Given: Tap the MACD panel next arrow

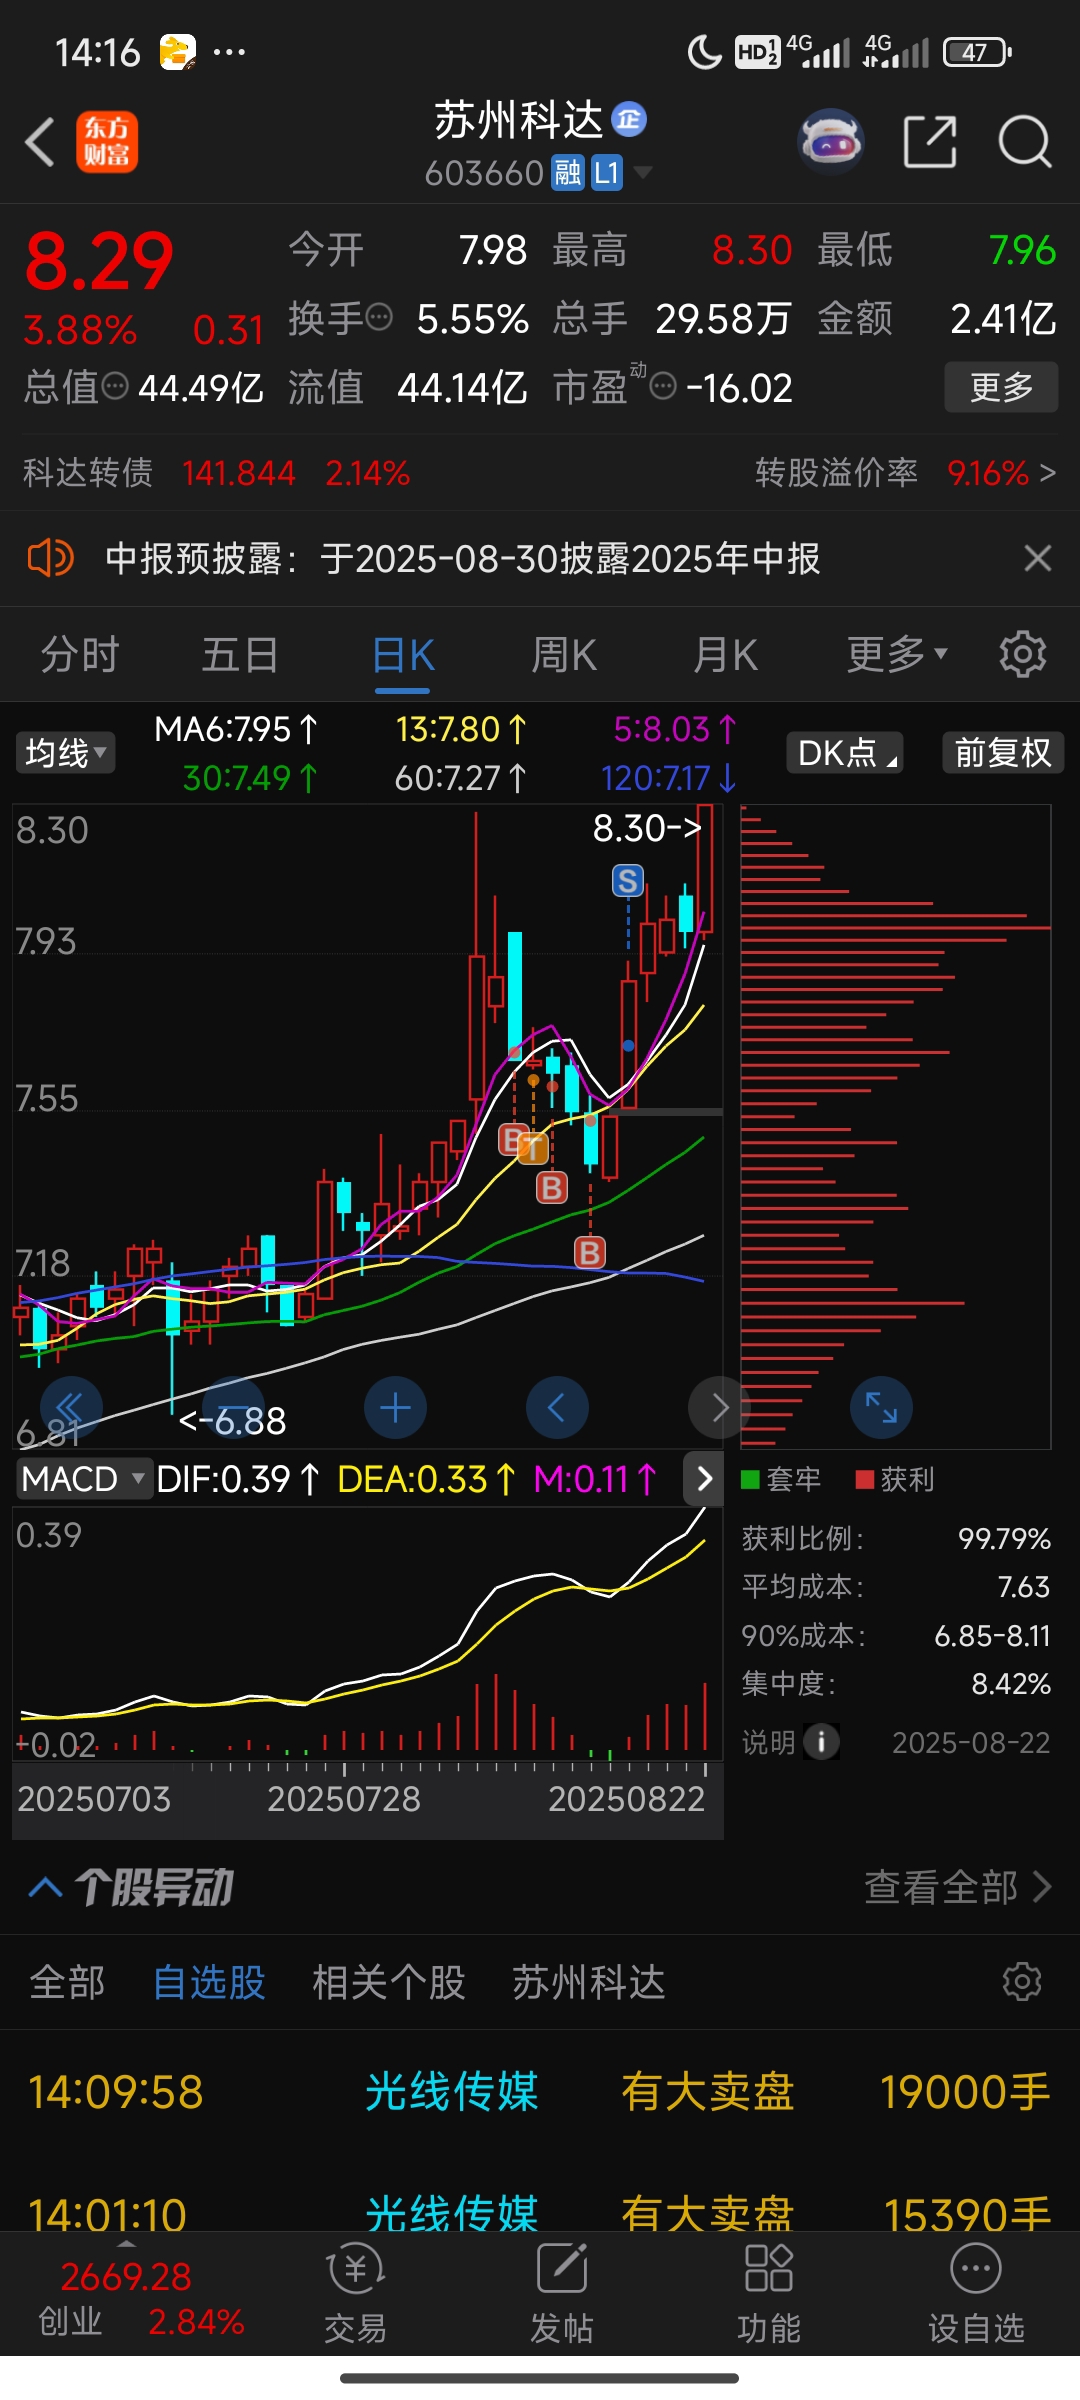Looking at the screenshot, I should point(703,1479).
